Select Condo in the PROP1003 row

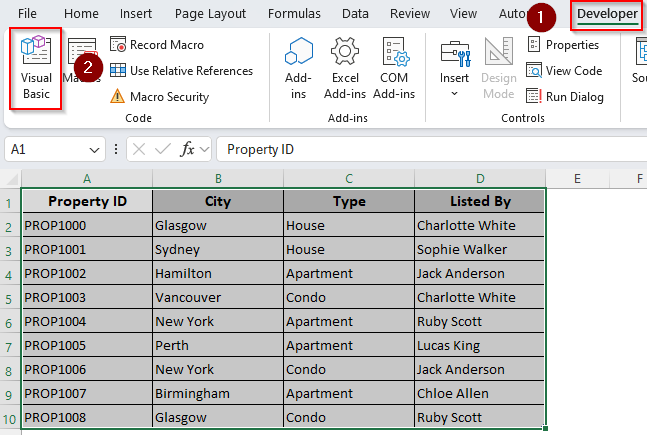pyautogui.click(x=349, y=297)
